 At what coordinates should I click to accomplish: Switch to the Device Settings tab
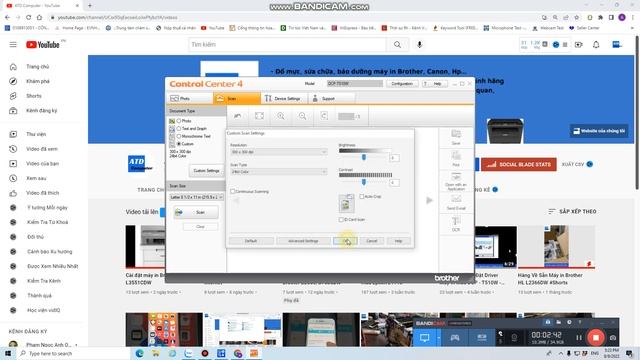283,98
